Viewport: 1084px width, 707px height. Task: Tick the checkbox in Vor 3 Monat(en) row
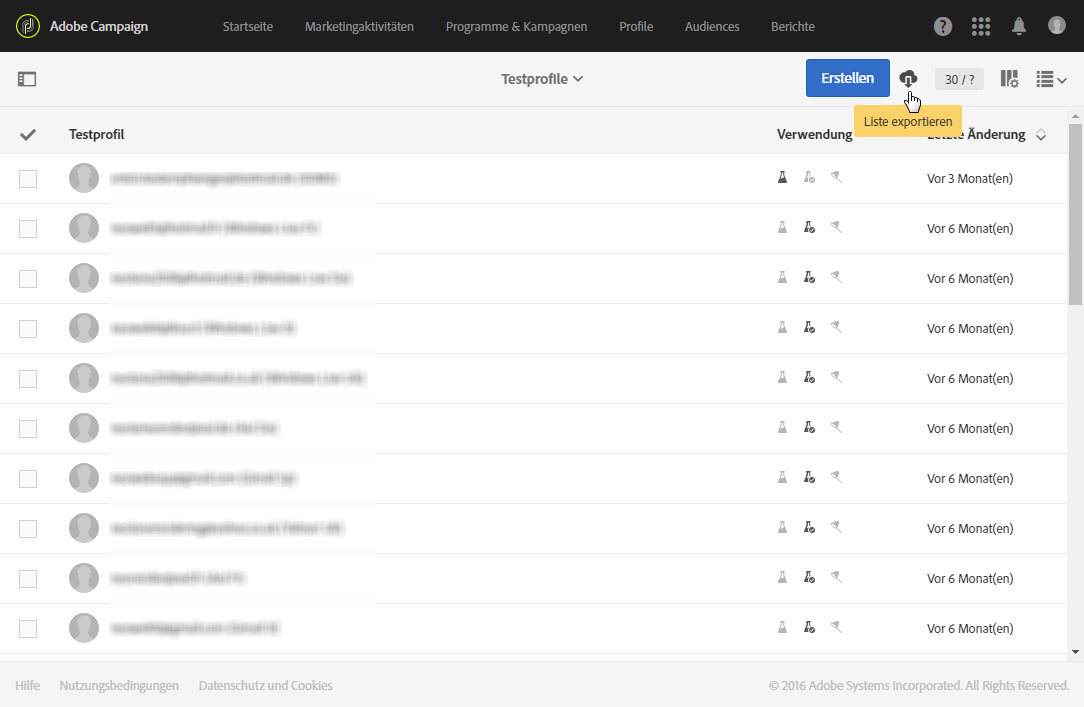[x=28, y=179]
